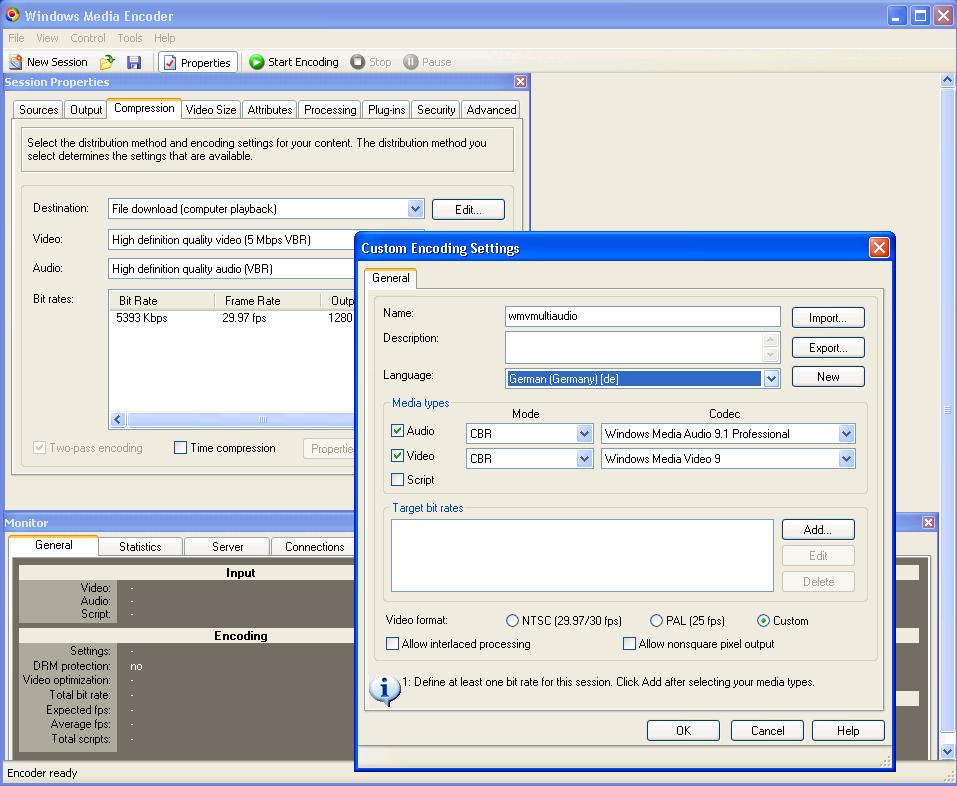The image size is (957, 786).
Task: Click Edit... next to Destination
Action: 468,209
